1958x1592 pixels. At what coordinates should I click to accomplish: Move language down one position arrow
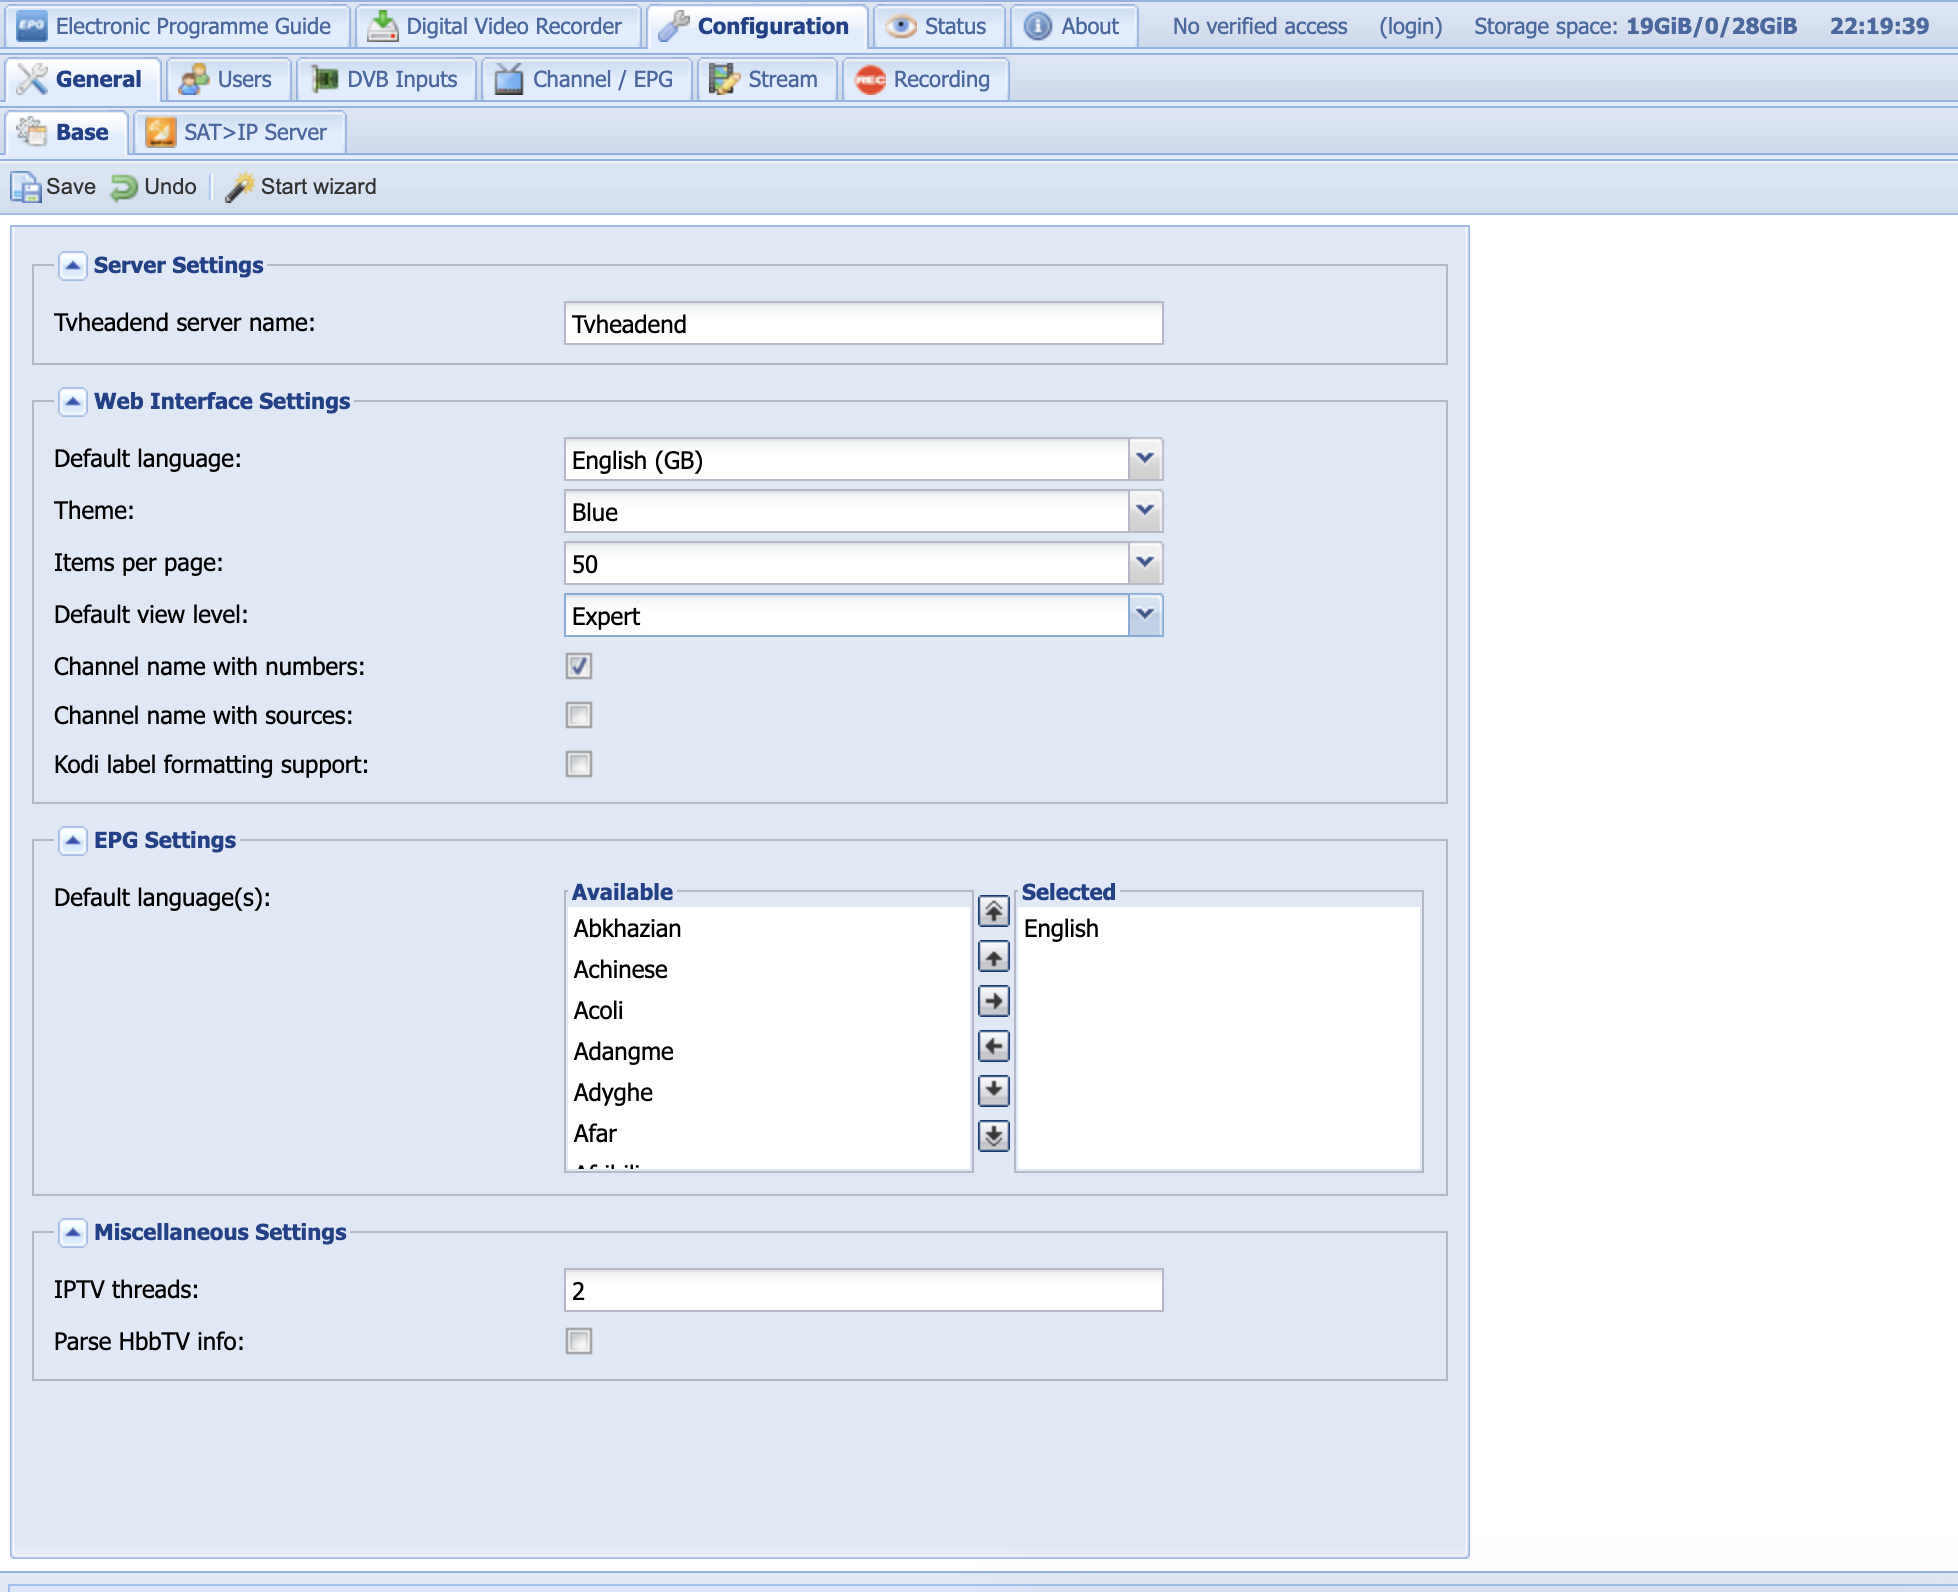point(993,1090)
